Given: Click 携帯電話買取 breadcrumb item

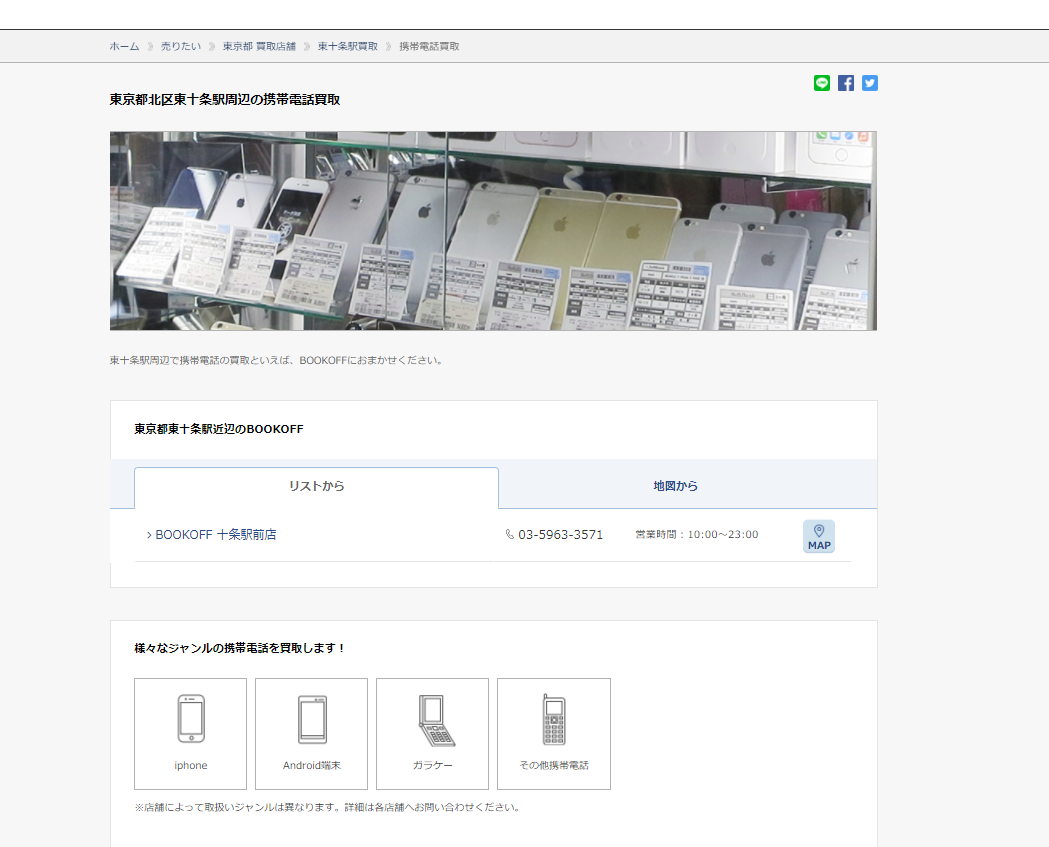Looking at the screenshot, I should pos(430,46).
